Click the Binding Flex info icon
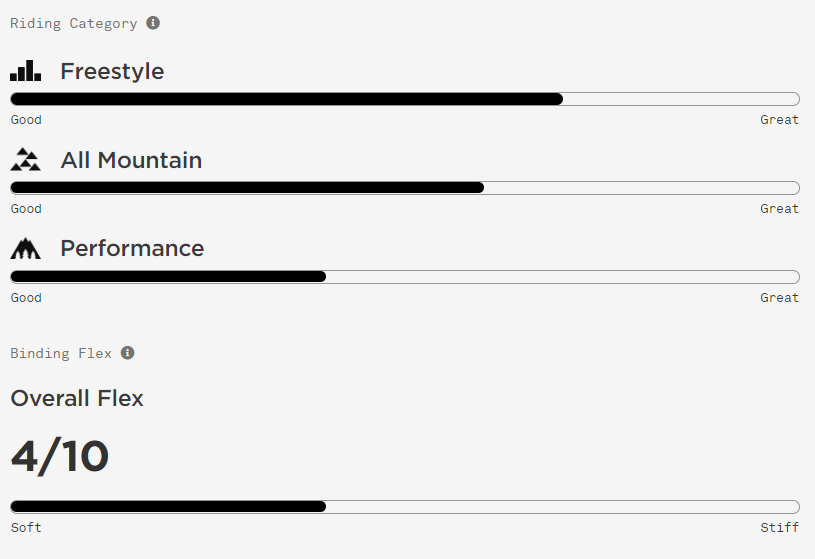The height and width of the screenshot is (559, 815). [127, 353]
